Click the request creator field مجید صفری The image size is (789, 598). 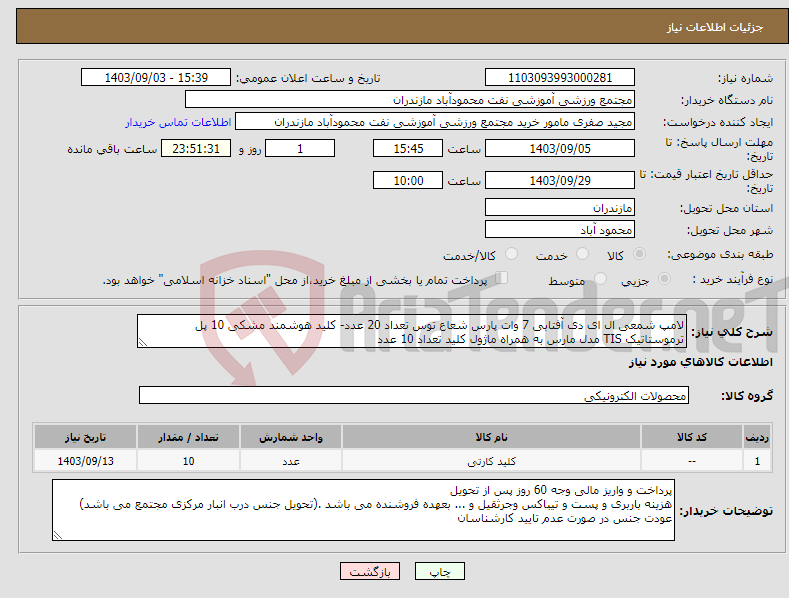435,122
